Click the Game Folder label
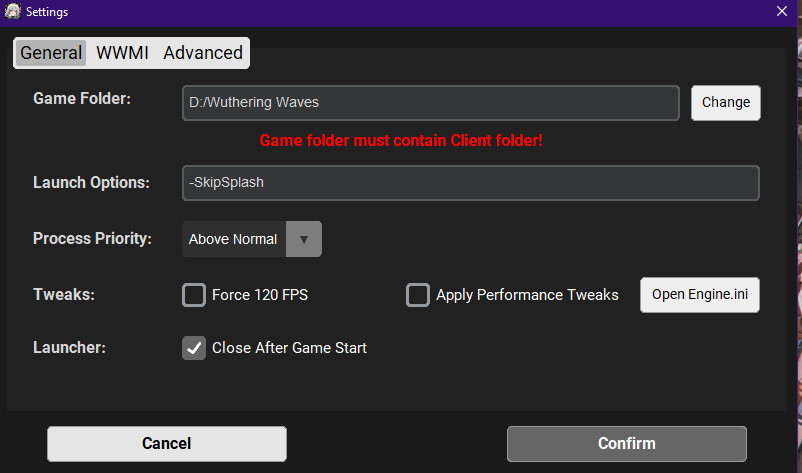 (x=82, y=98)
